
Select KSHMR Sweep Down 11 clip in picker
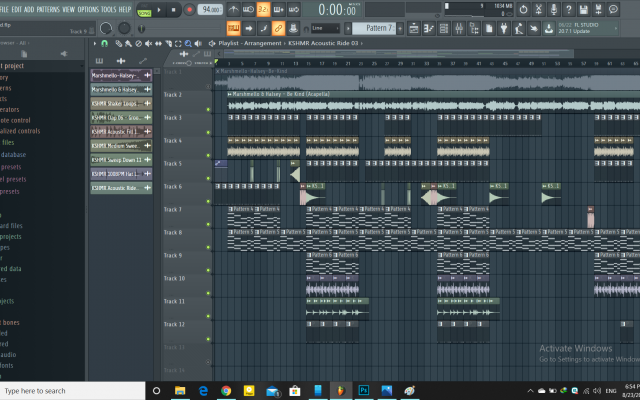(121, 160)
